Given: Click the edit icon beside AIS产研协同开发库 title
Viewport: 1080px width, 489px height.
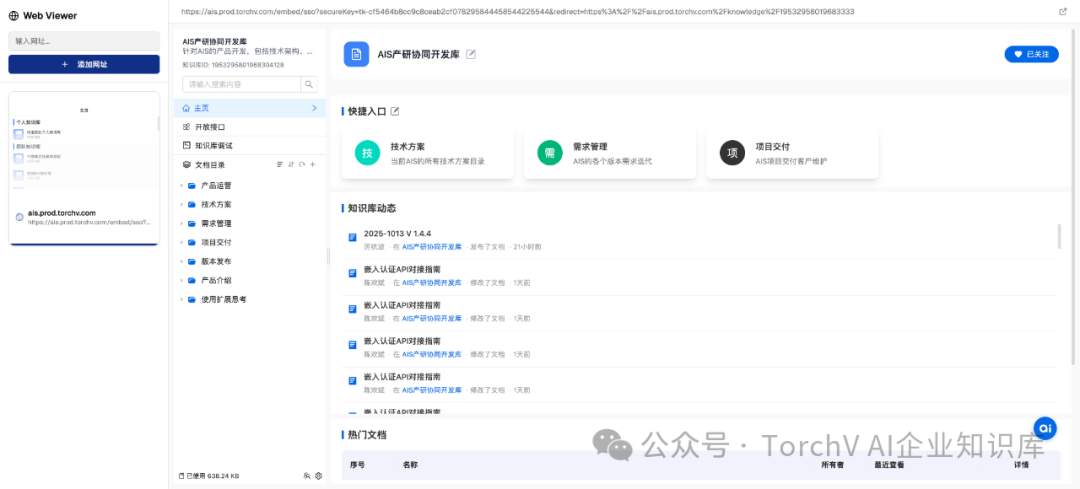Looking at the screenshot, I should coord(471,54).
